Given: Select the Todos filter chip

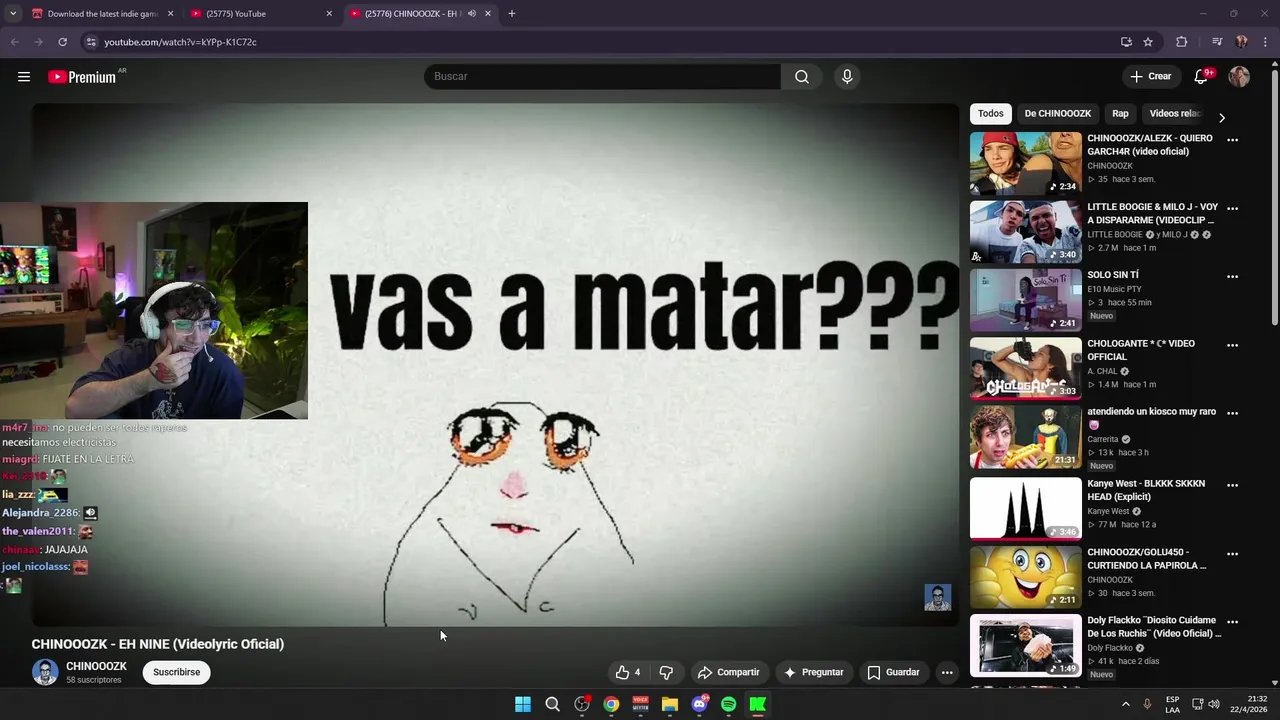Looking at the screenshot, I should pos(991,114).
